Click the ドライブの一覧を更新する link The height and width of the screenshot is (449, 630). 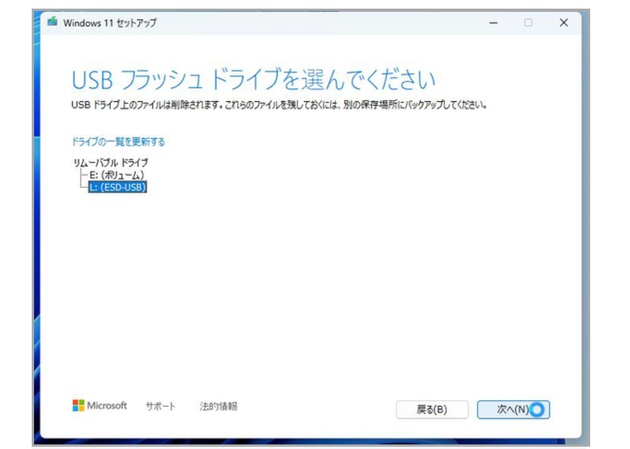pyautogui.click(x=118, y=142)
